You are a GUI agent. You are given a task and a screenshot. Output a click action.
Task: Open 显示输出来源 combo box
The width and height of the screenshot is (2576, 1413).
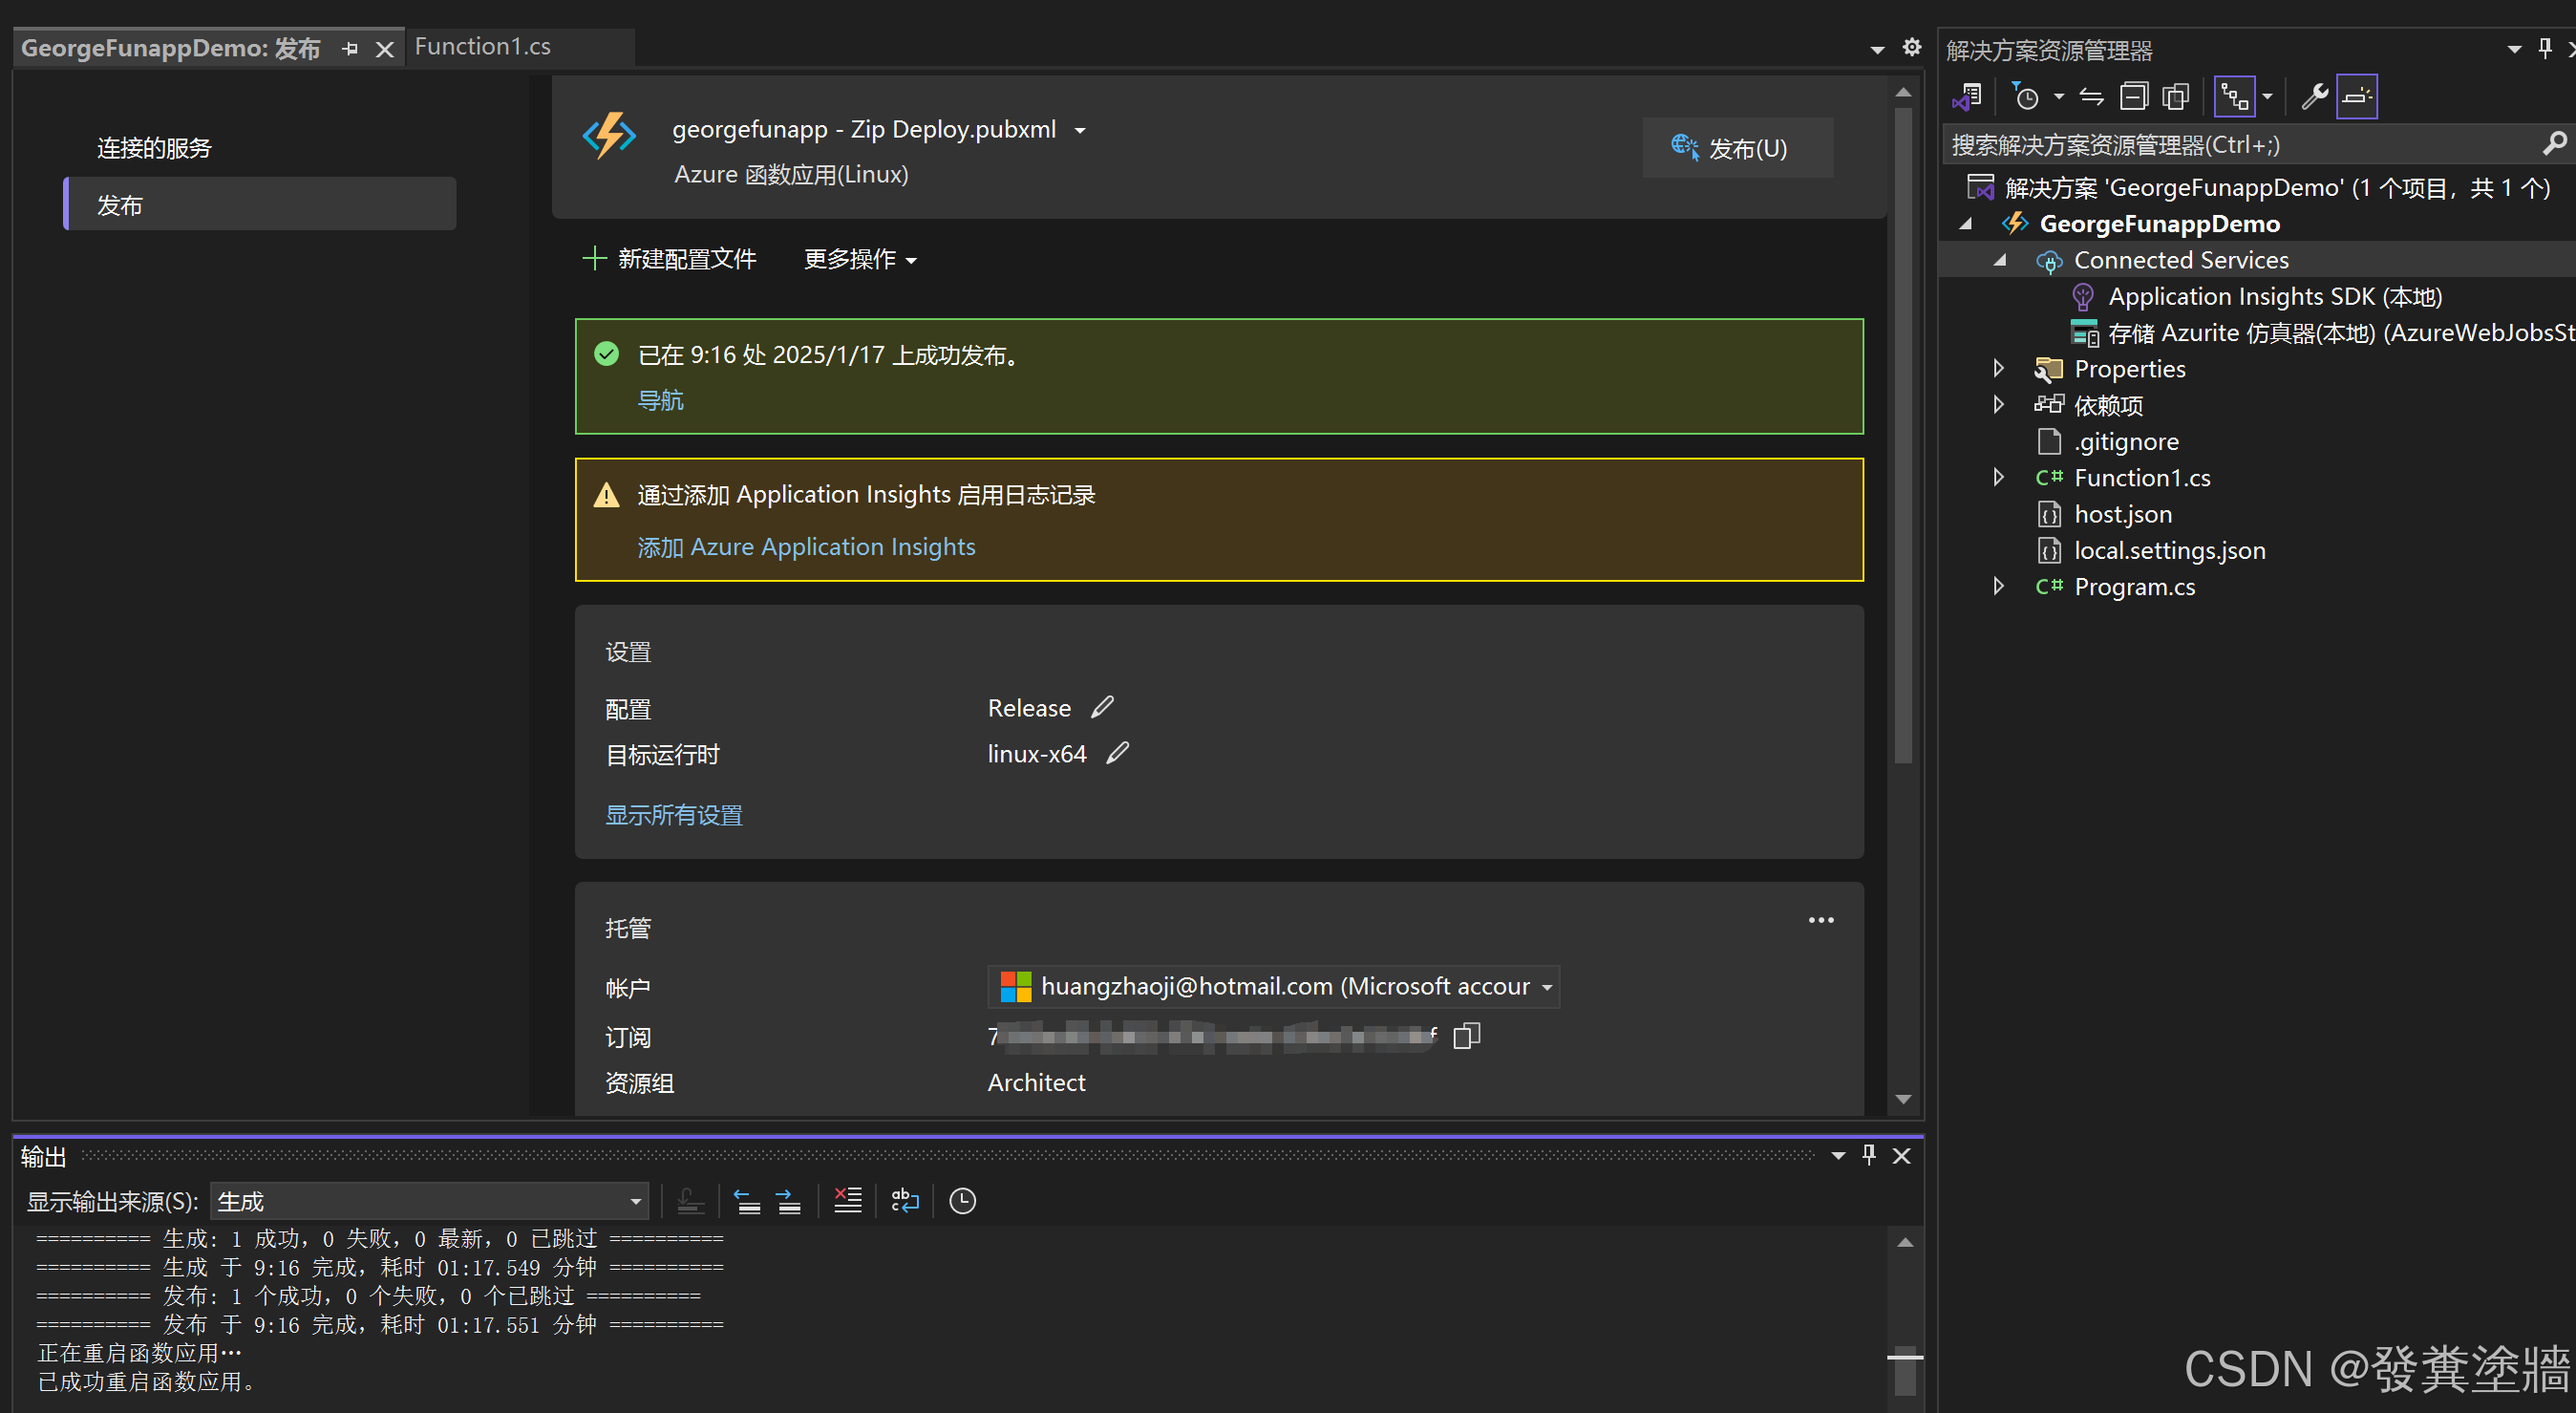coord(430,1201)
